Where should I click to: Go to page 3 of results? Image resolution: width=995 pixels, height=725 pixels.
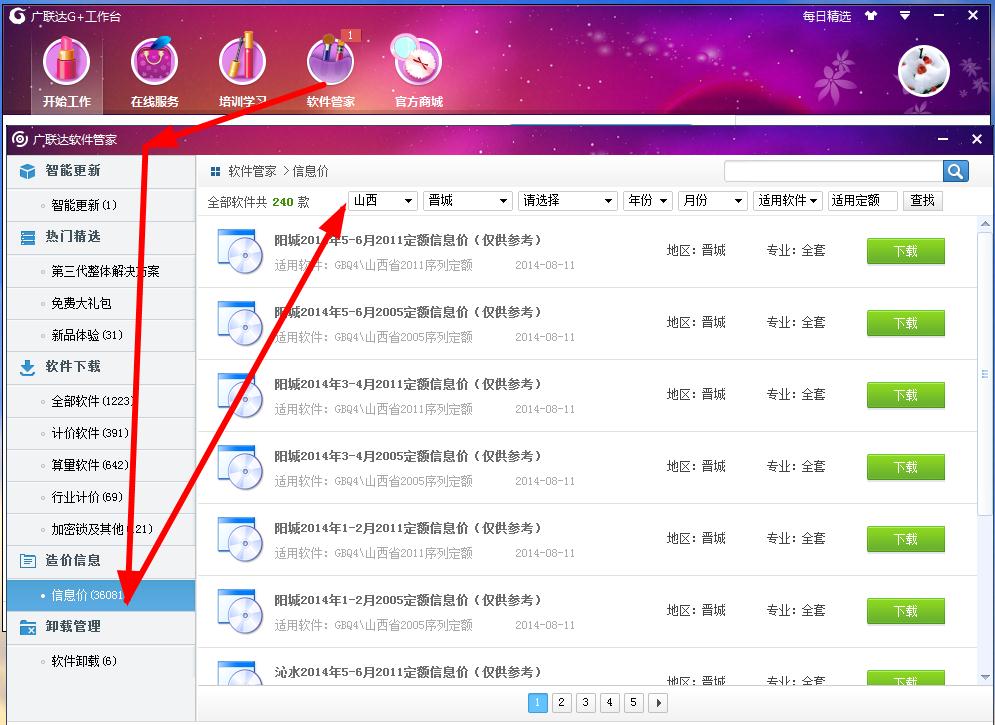[586, 702]
